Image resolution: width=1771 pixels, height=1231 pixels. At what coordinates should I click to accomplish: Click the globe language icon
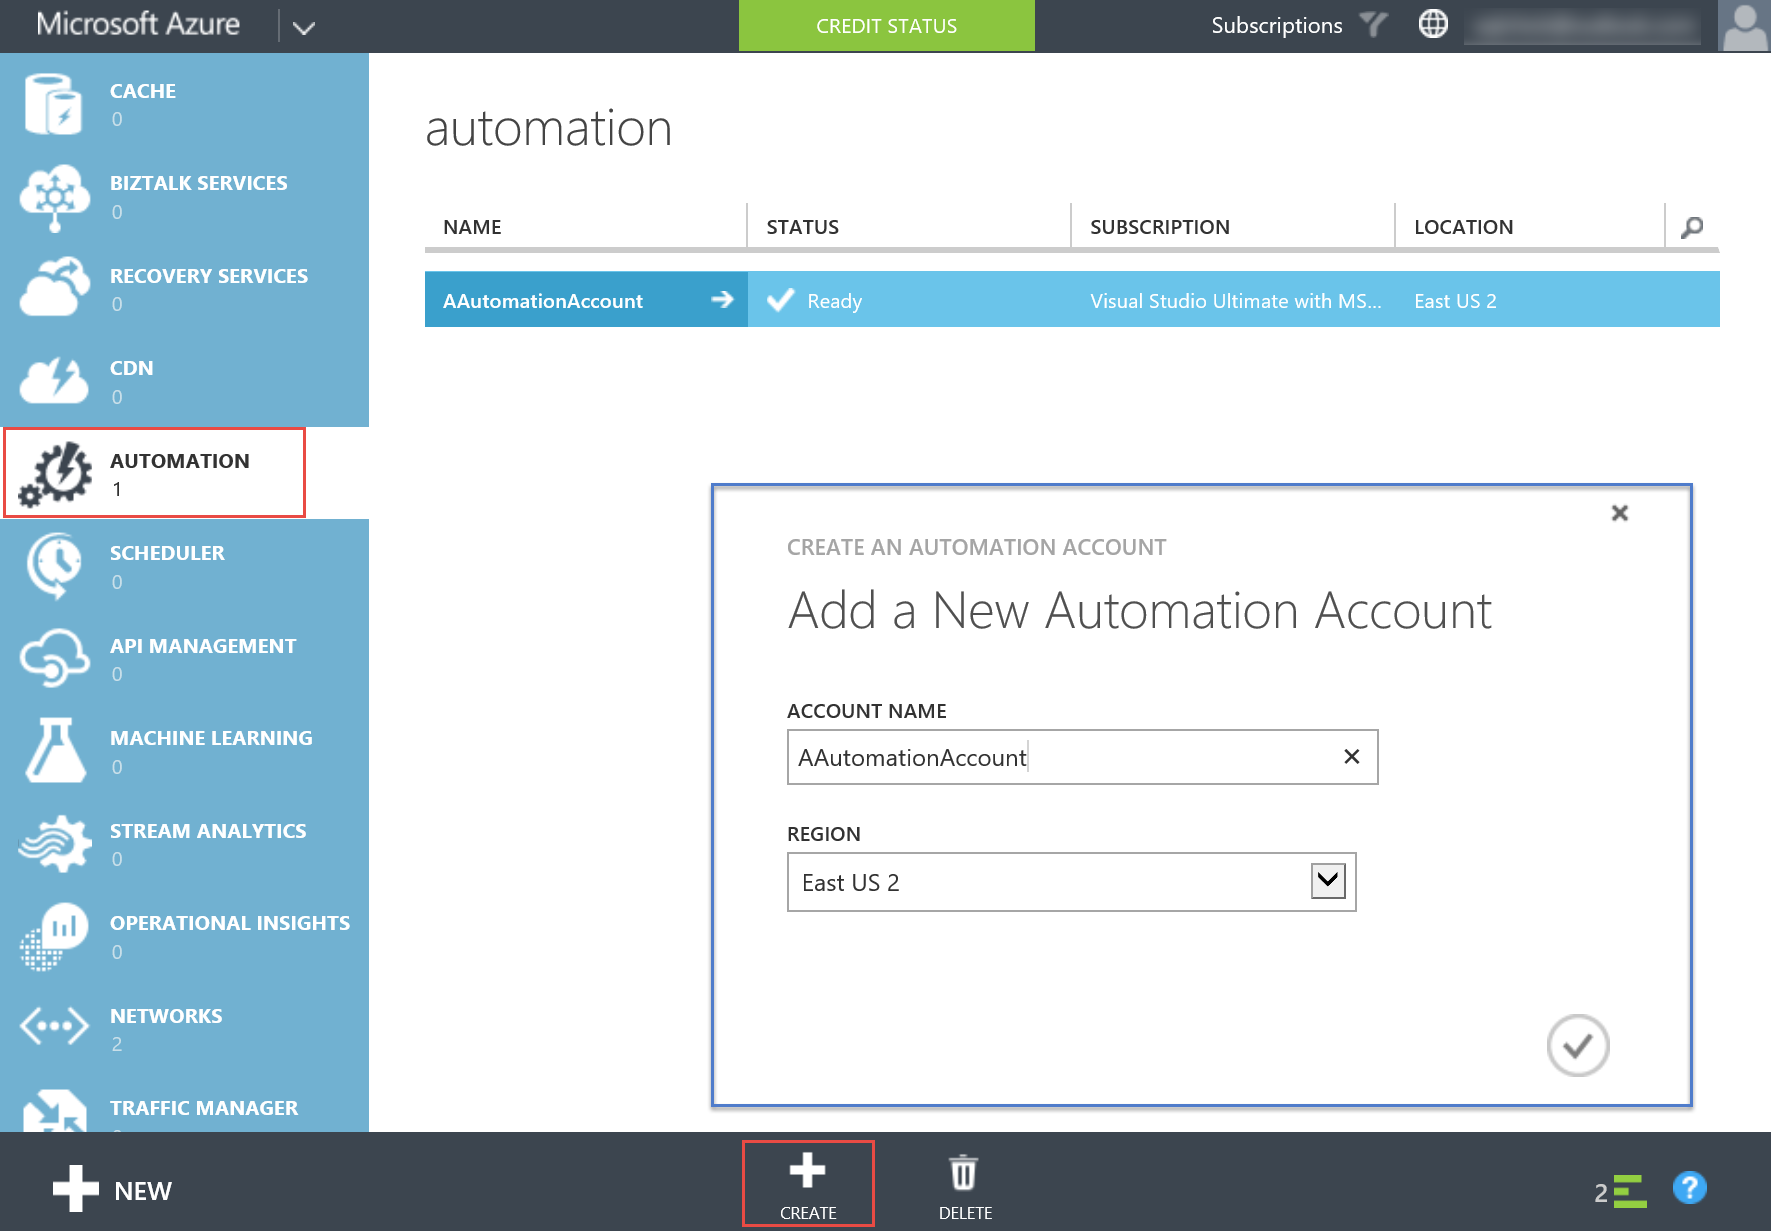1433,24
